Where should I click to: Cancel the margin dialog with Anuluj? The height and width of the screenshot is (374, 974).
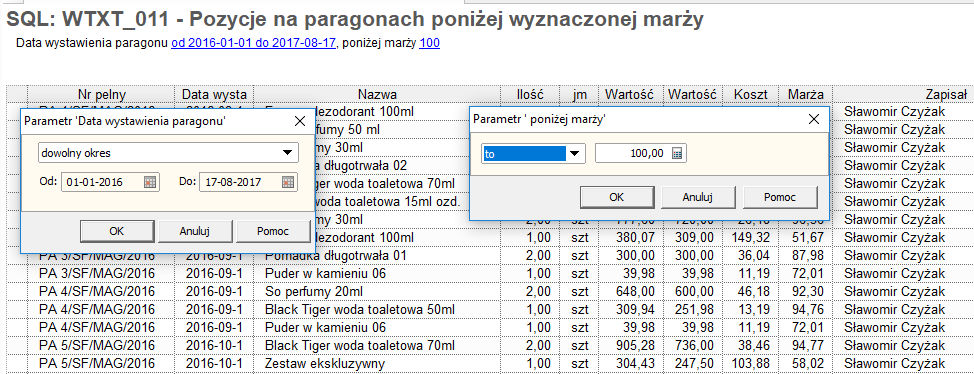pyautogui.click(x=698, y=197)
